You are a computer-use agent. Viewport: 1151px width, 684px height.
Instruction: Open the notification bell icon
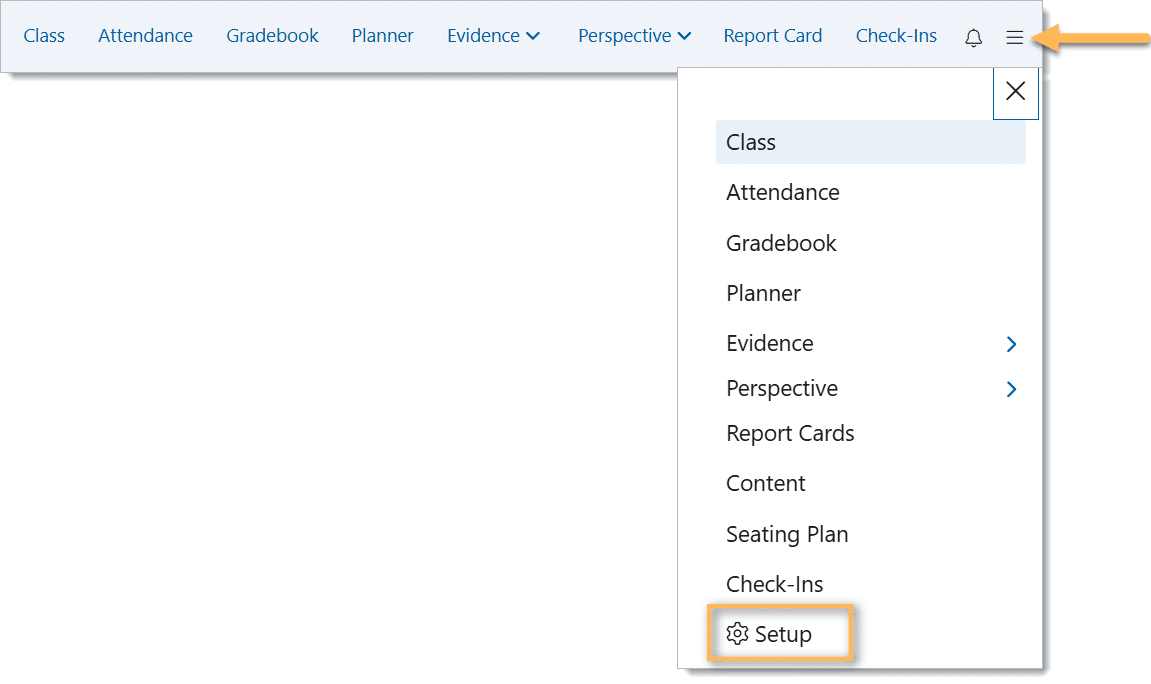pos(973,37)
